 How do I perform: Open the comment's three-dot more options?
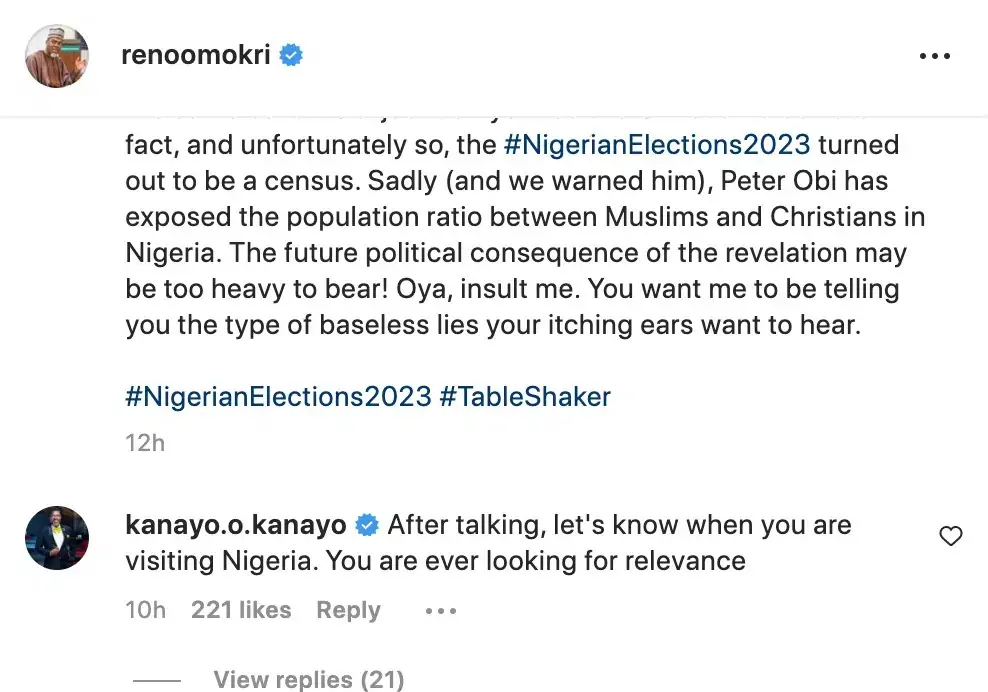tap(441, 611)
